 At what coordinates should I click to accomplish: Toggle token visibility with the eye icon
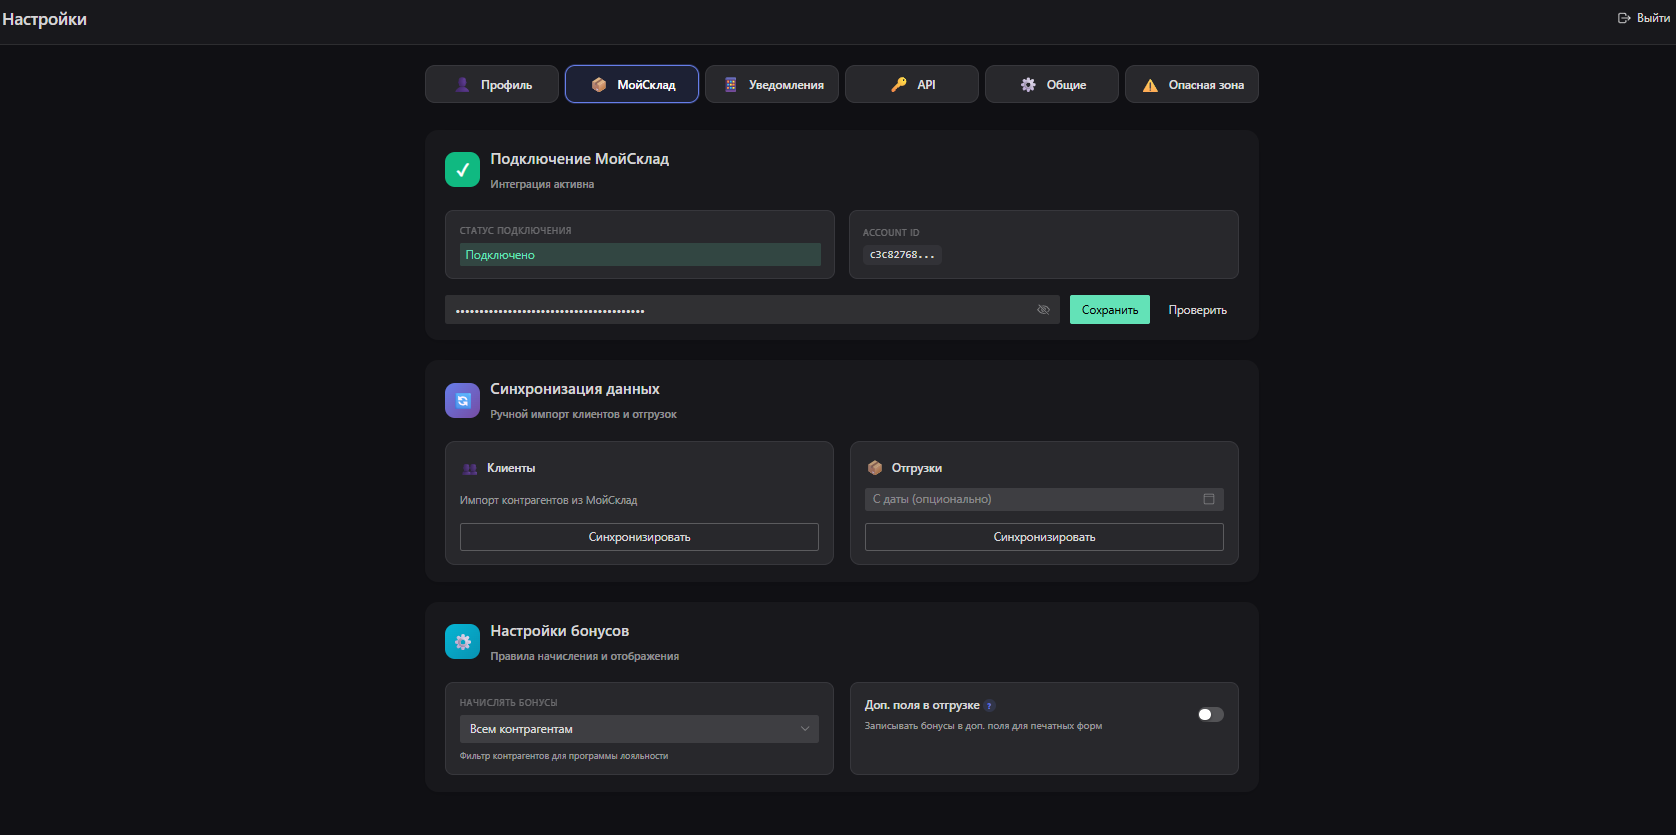1043,310
